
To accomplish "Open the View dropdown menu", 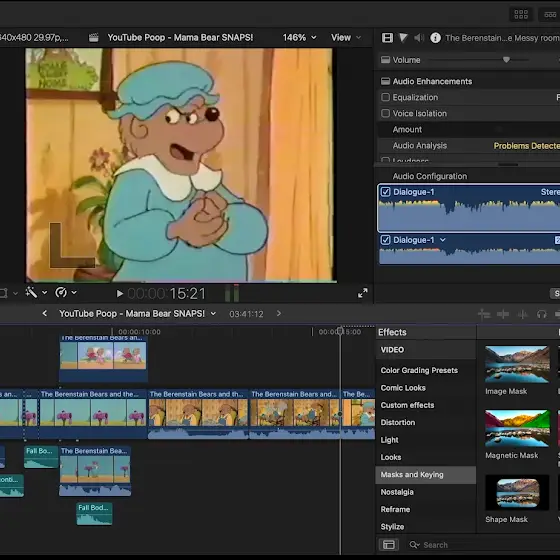I will [x=346, y=38].
